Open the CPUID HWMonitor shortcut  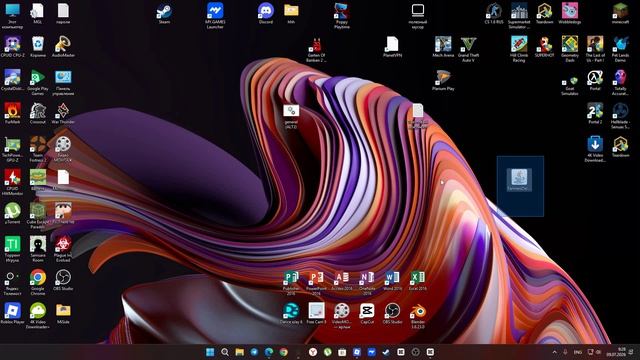[x=12, y=182]
